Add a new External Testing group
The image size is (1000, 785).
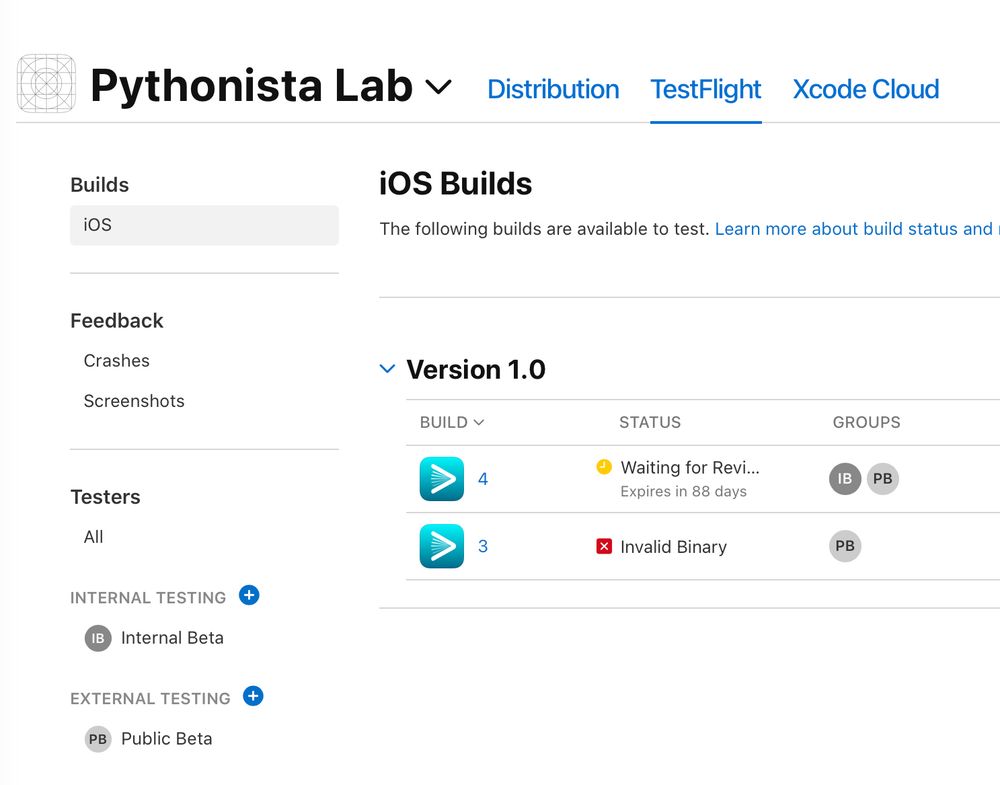click(253, 696)
